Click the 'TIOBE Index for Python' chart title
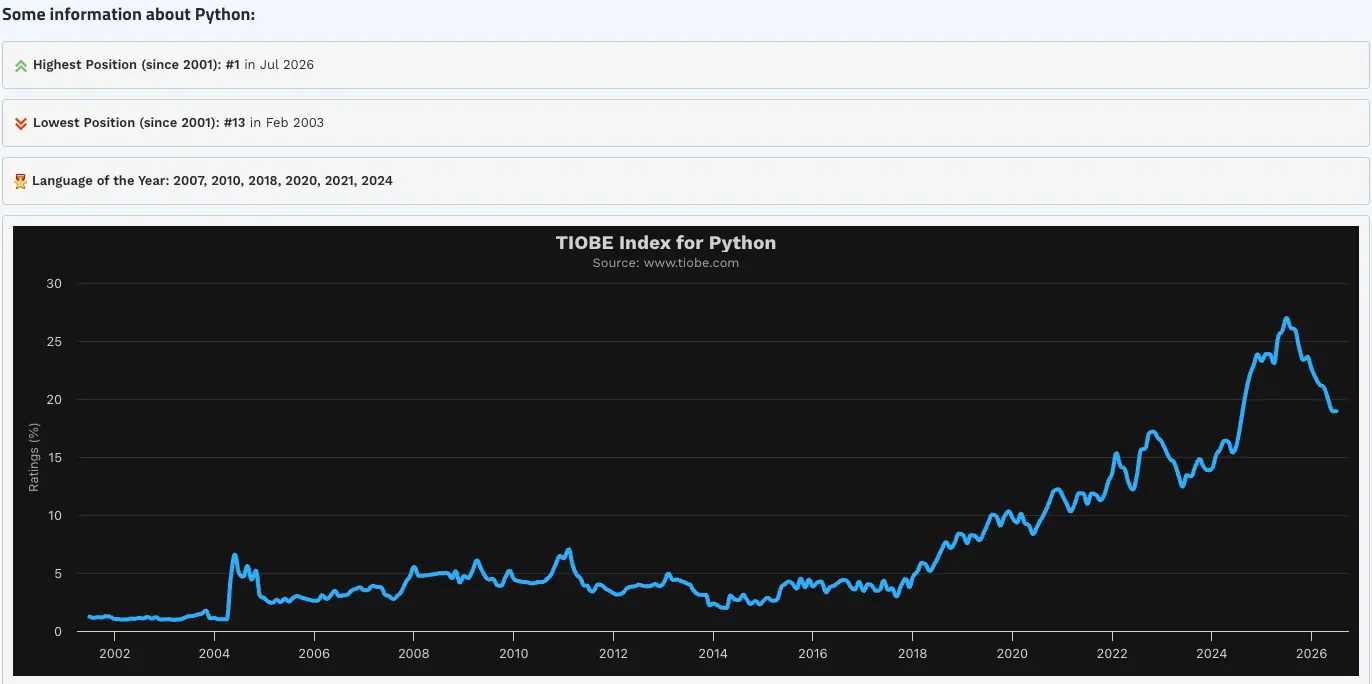The height and width of the screenshot is (684, 1372). (666, 243)
